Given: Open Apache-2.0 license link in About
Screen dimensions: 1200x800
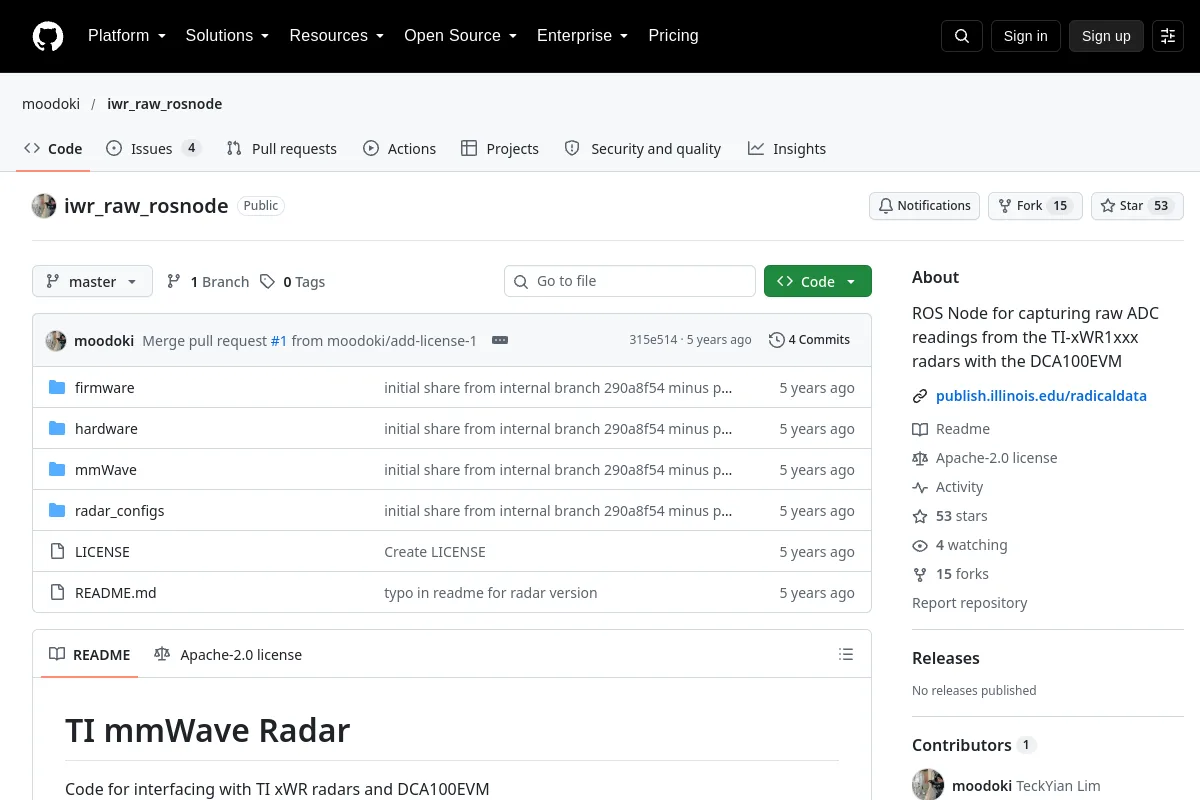Looking at the screenshot, I should point(985,458).
